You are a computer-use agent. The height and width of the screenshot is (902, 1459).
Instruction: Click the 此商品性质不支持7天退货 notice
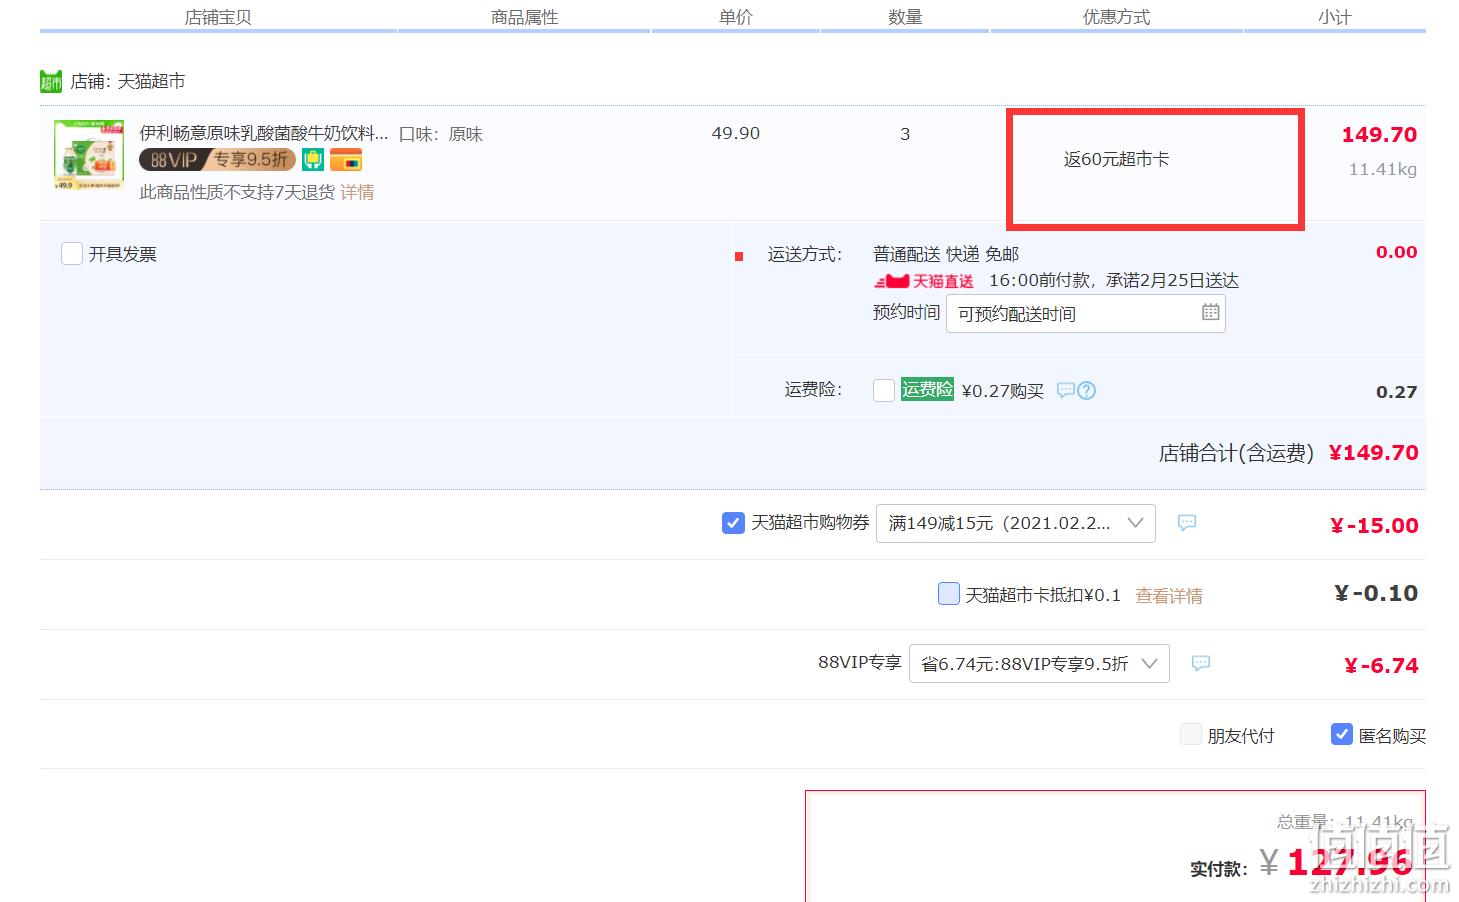click(x=237, y=192)
